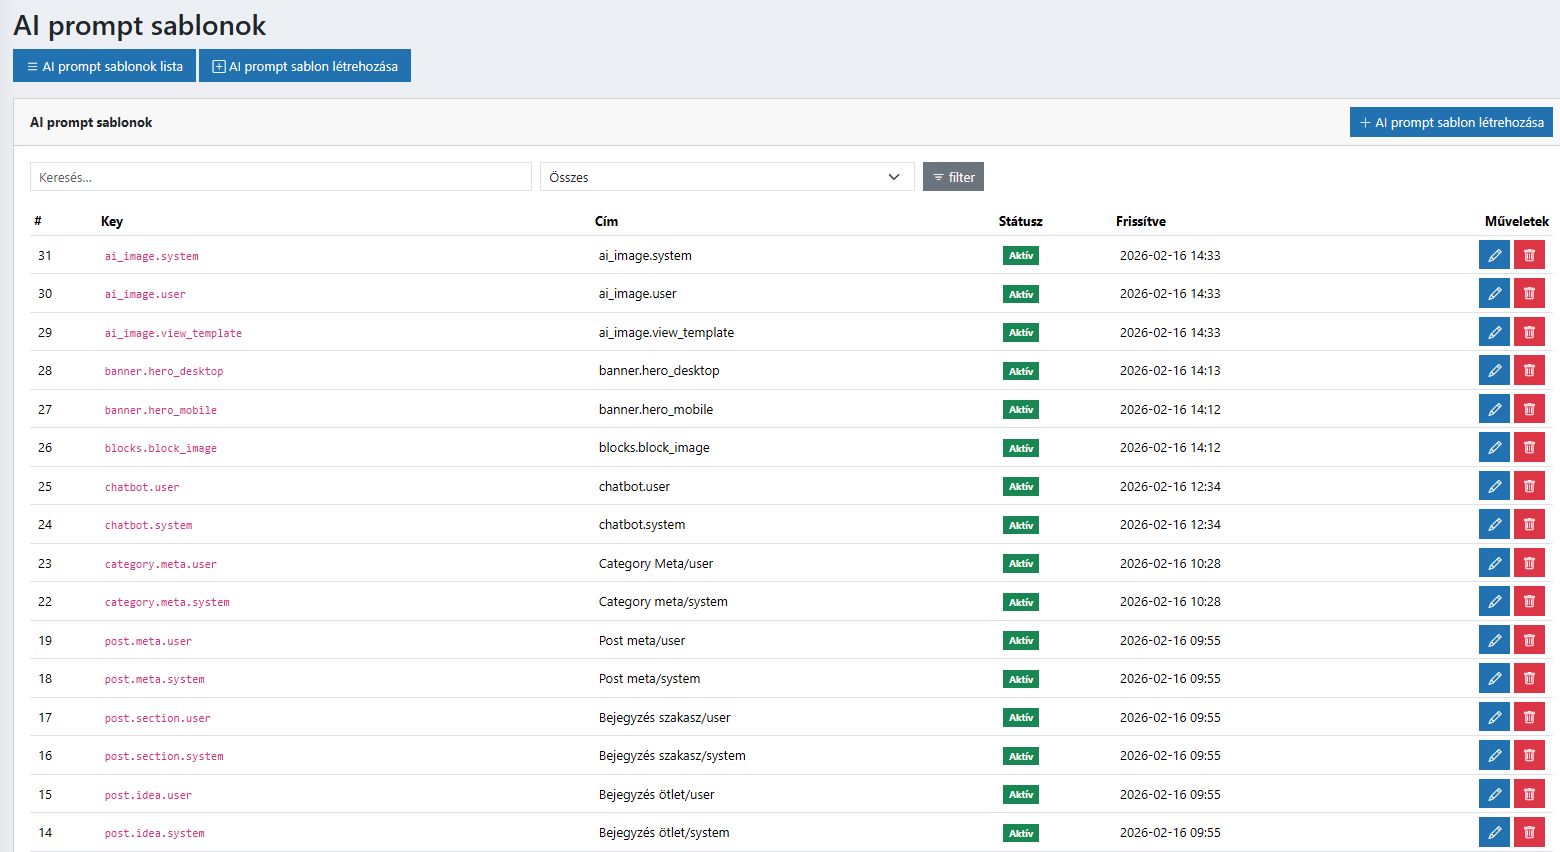
Task: Delete the post.idea.system row
Action: coord(1529,833)
